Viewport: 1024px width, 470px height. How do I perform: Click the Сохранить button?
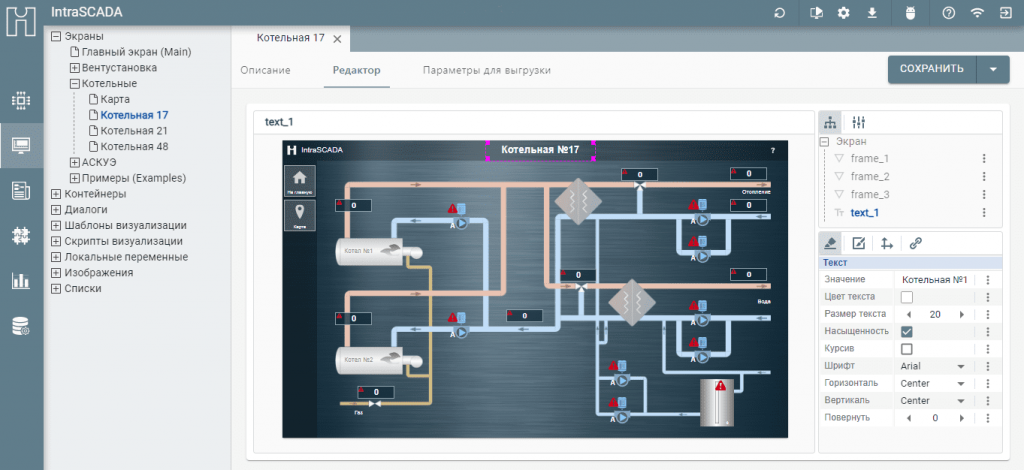(x=932, y=69)
